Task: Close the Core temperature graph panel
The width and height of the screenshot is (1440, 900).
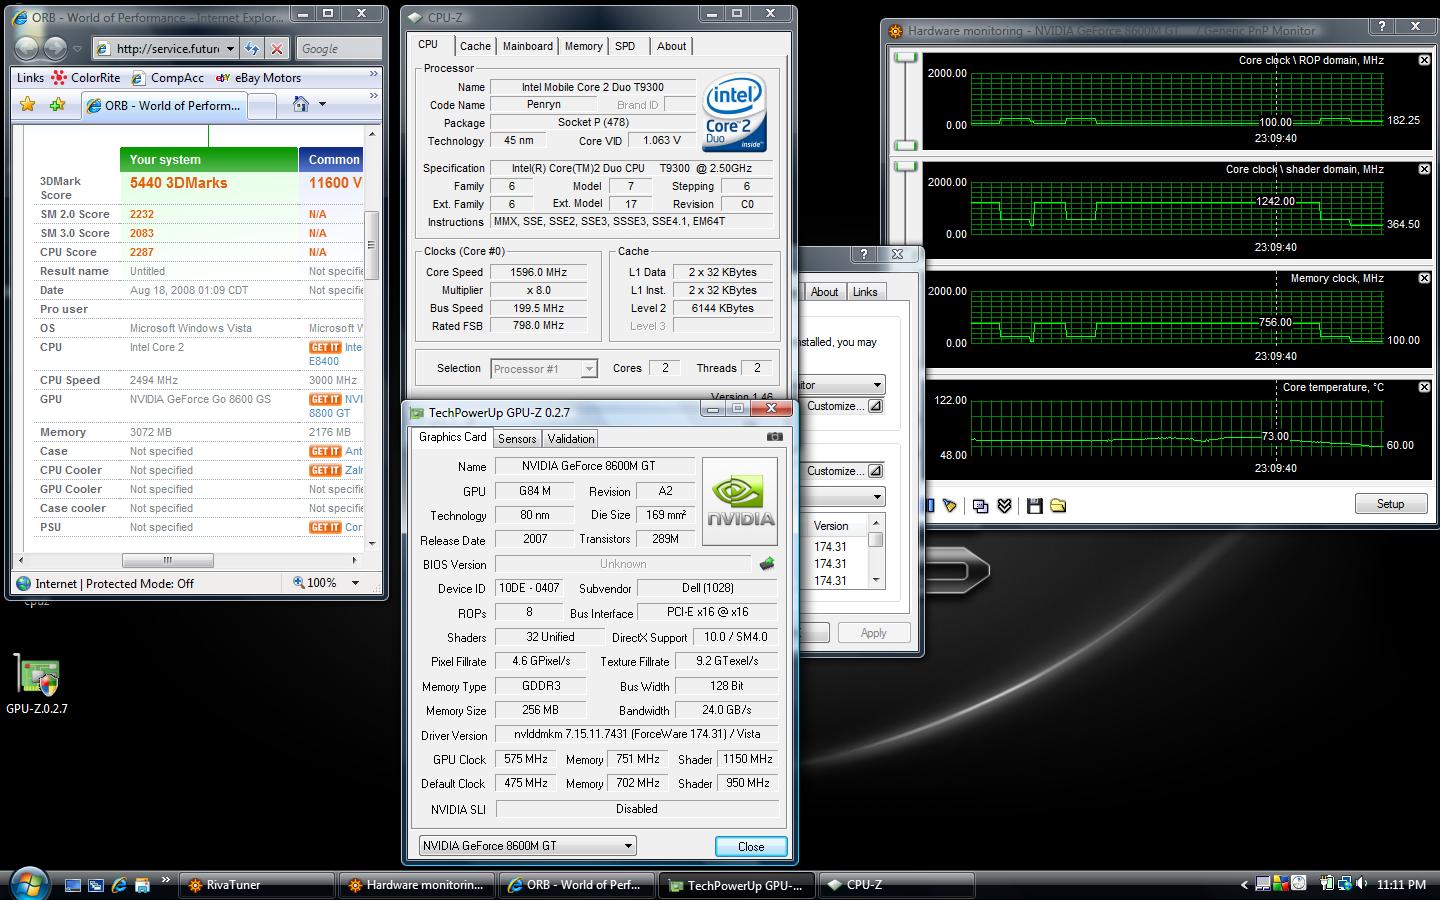Action: tap(1424, 387)
